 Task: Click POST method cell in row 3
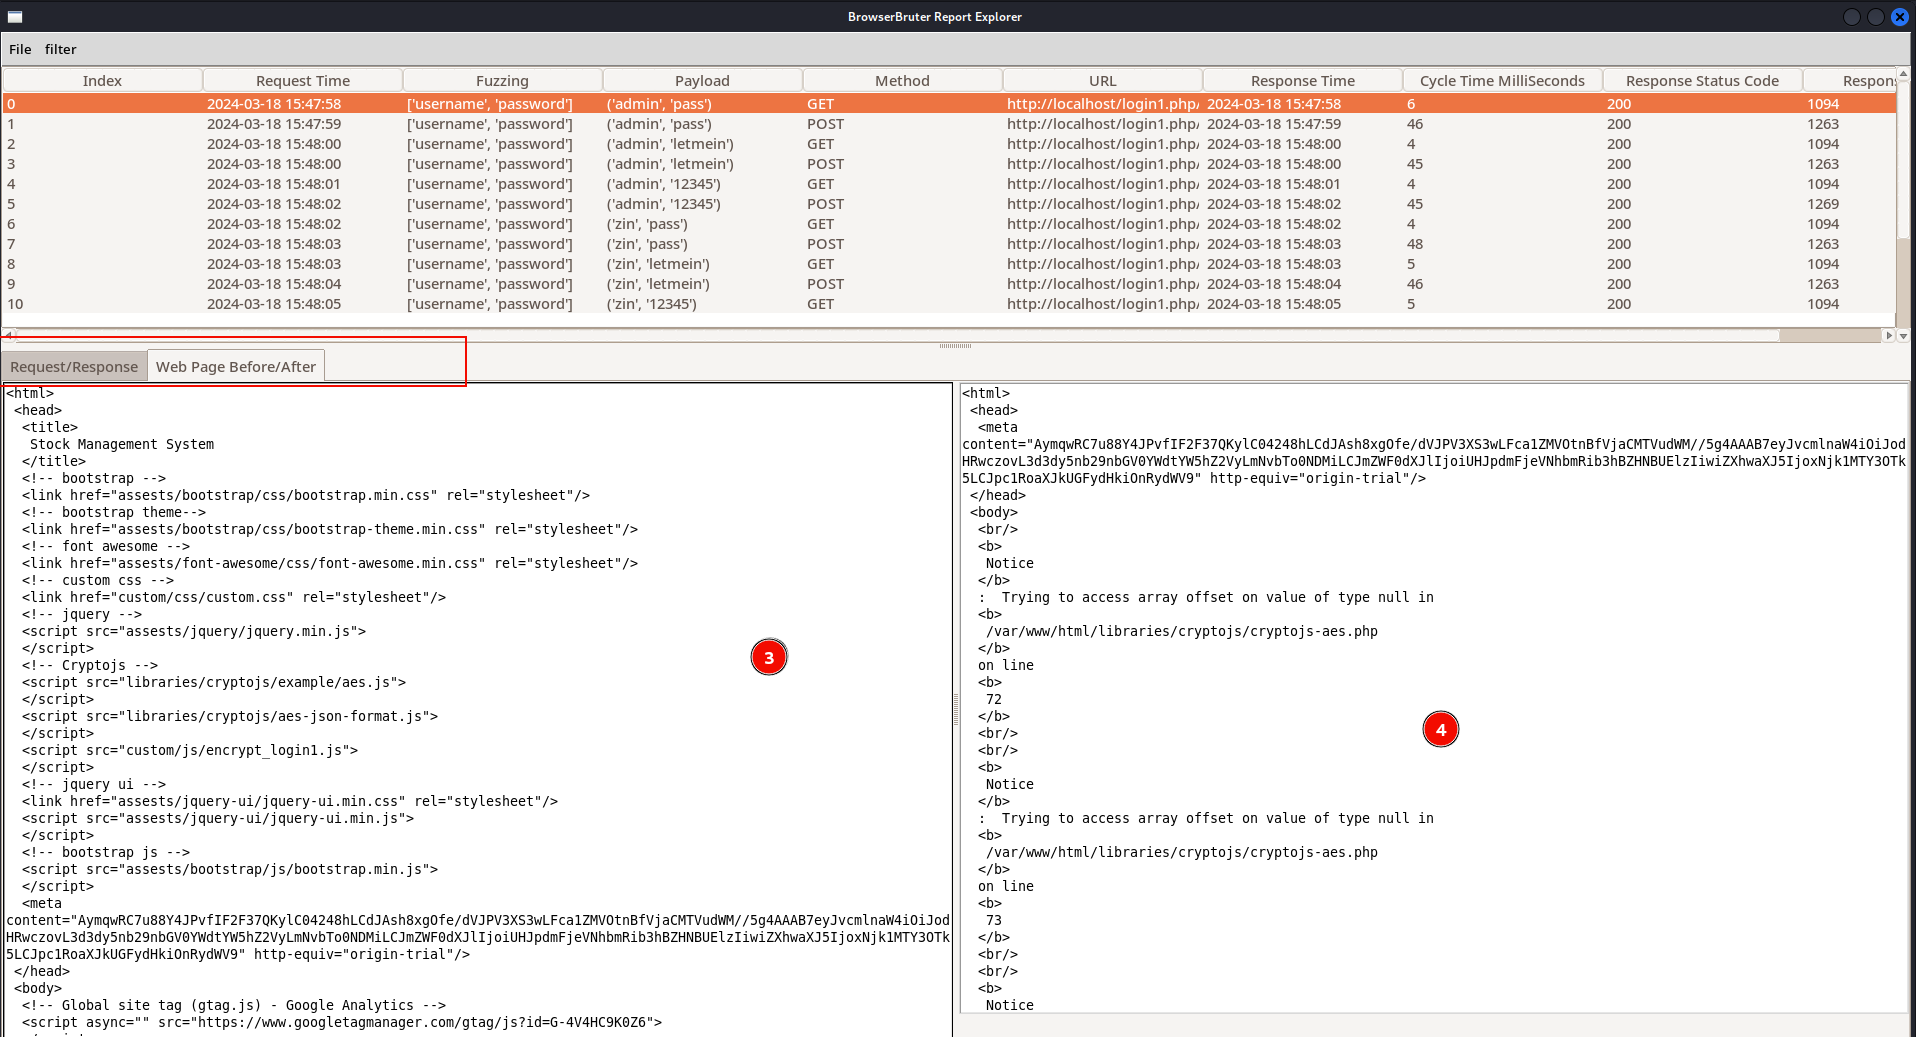coord(825,164)
